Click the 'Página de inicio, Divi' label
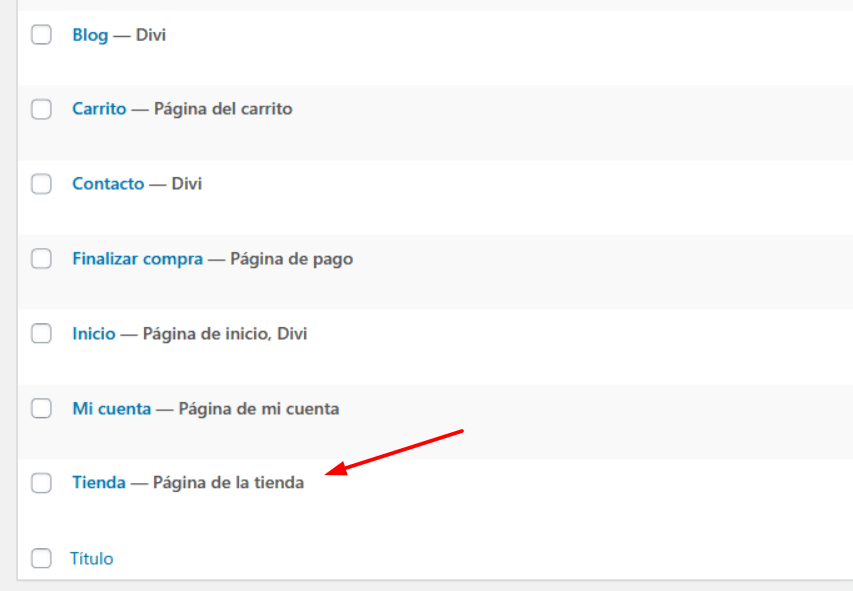 225,334
